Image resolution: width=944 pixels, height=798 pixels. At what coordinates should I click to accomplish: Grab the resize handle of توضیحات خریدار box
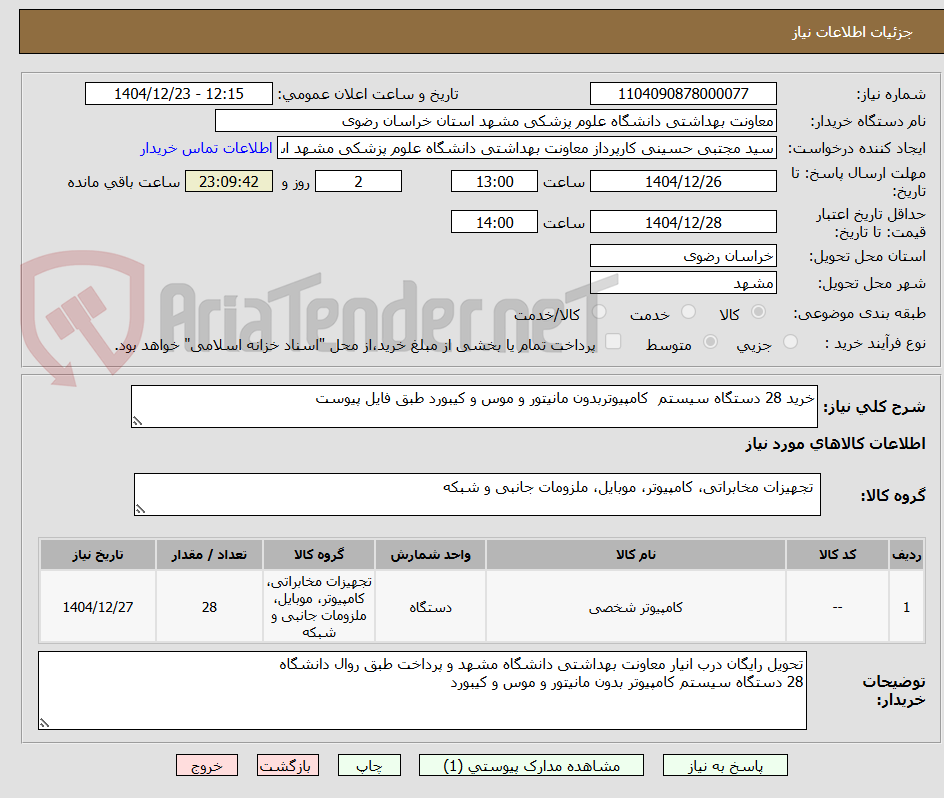45,723
